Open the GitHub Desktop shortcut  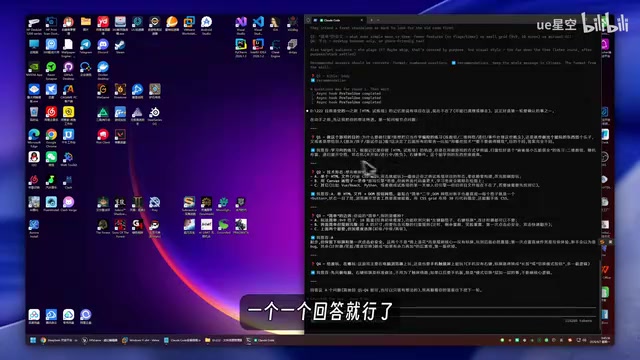(68, 70)
